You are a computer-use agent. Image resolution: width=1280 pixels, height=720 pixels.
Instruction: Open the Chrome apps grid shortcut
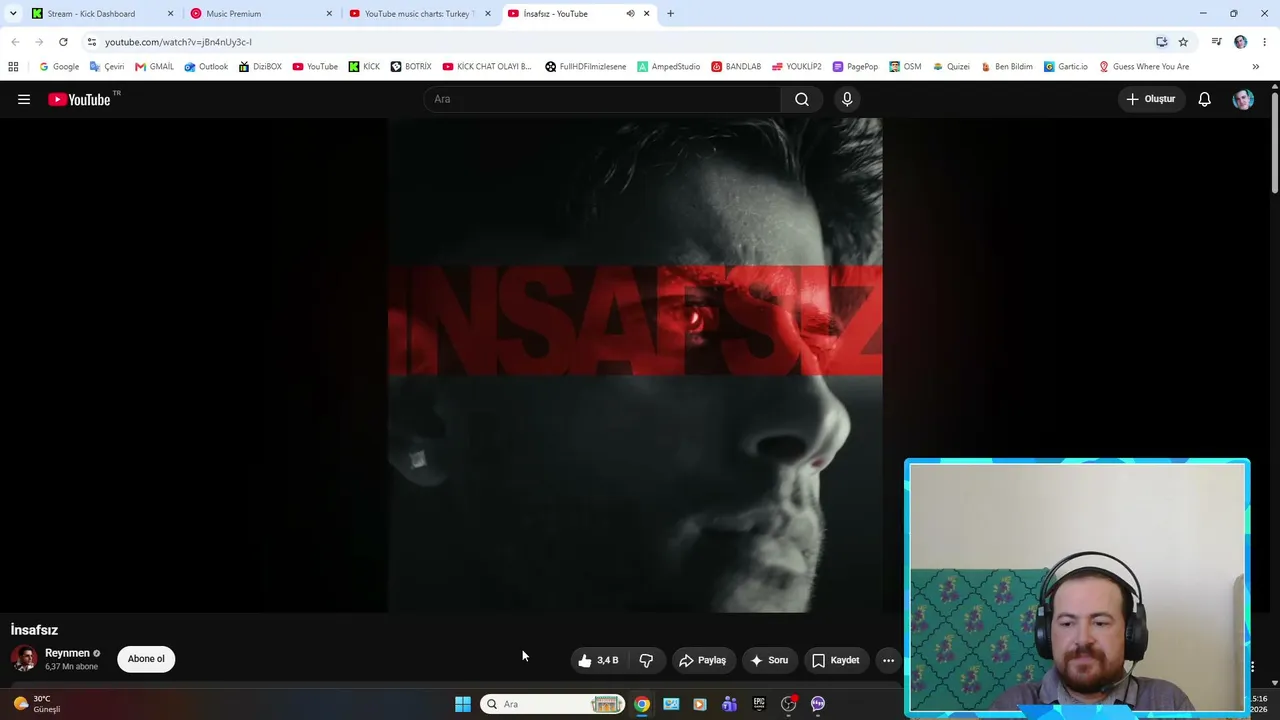pos(13,67)
